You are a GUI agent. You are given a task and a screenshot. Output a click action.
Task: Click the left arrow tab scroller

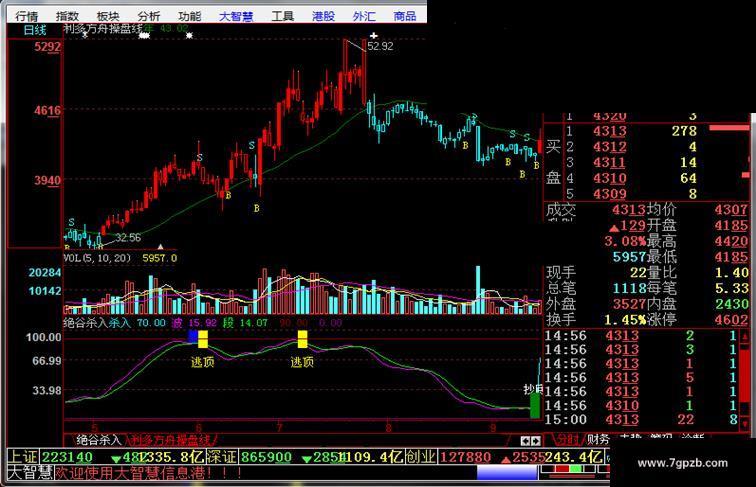click(526, 441)
